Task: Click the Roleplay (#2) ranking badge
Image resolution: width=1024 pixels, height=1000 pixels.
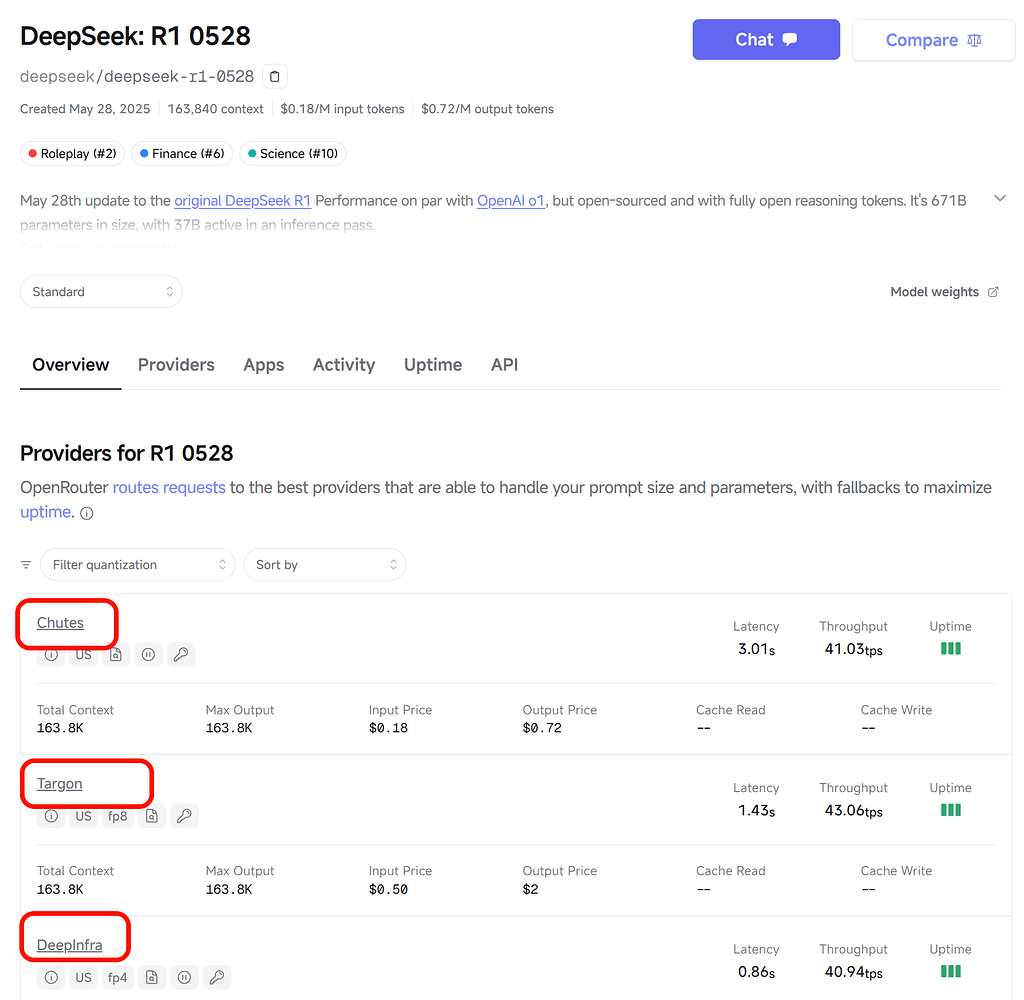Action: click(72, 153)
